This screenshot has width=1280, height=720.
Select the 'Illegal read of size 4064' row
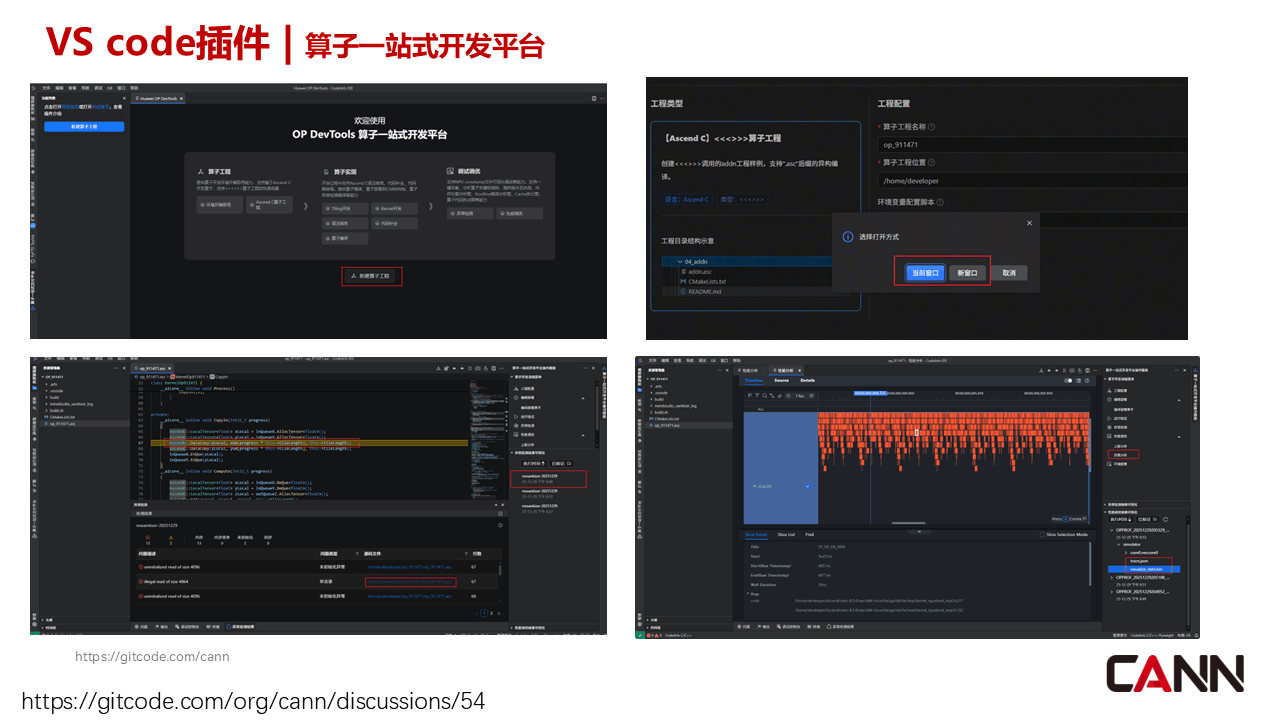pos(317,581)
